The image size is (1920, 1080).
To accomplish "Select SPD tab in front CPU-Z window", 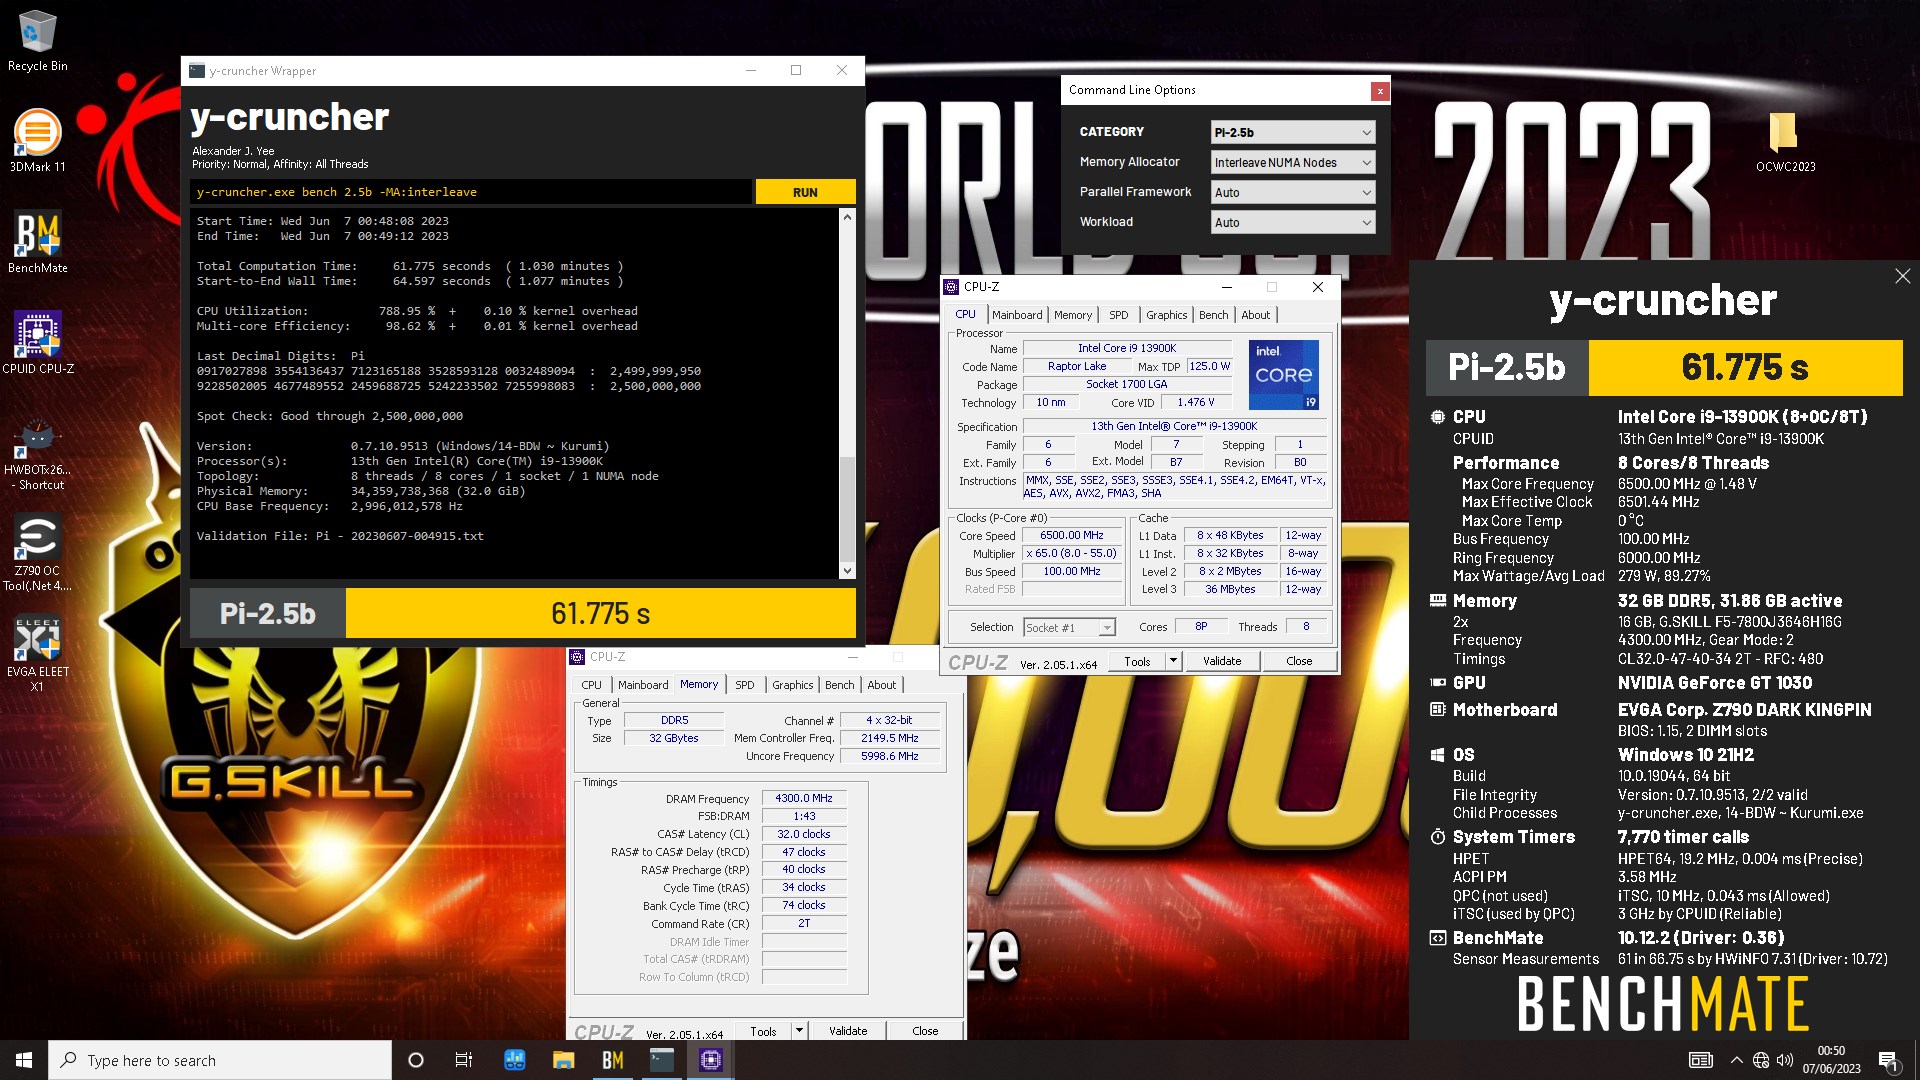I will click(1119, 315).
